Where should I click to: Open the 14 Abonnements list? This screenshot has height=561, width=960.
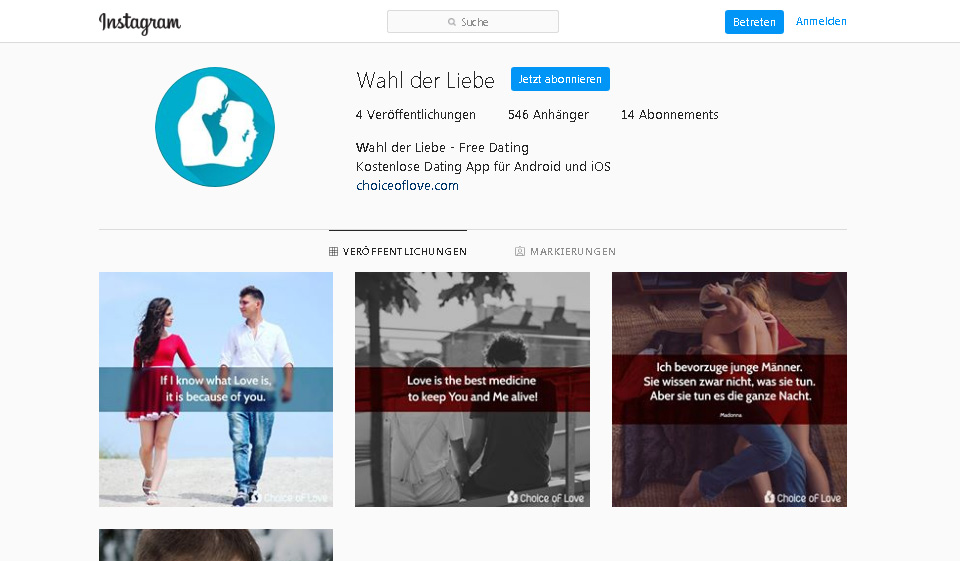click(669, 115)
